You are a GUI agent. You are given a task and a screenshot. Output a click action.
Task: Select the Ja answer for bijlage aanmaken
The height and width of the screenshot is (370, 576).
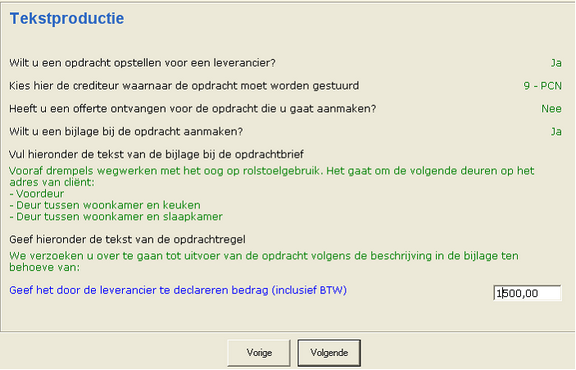(x=556, y=131)
